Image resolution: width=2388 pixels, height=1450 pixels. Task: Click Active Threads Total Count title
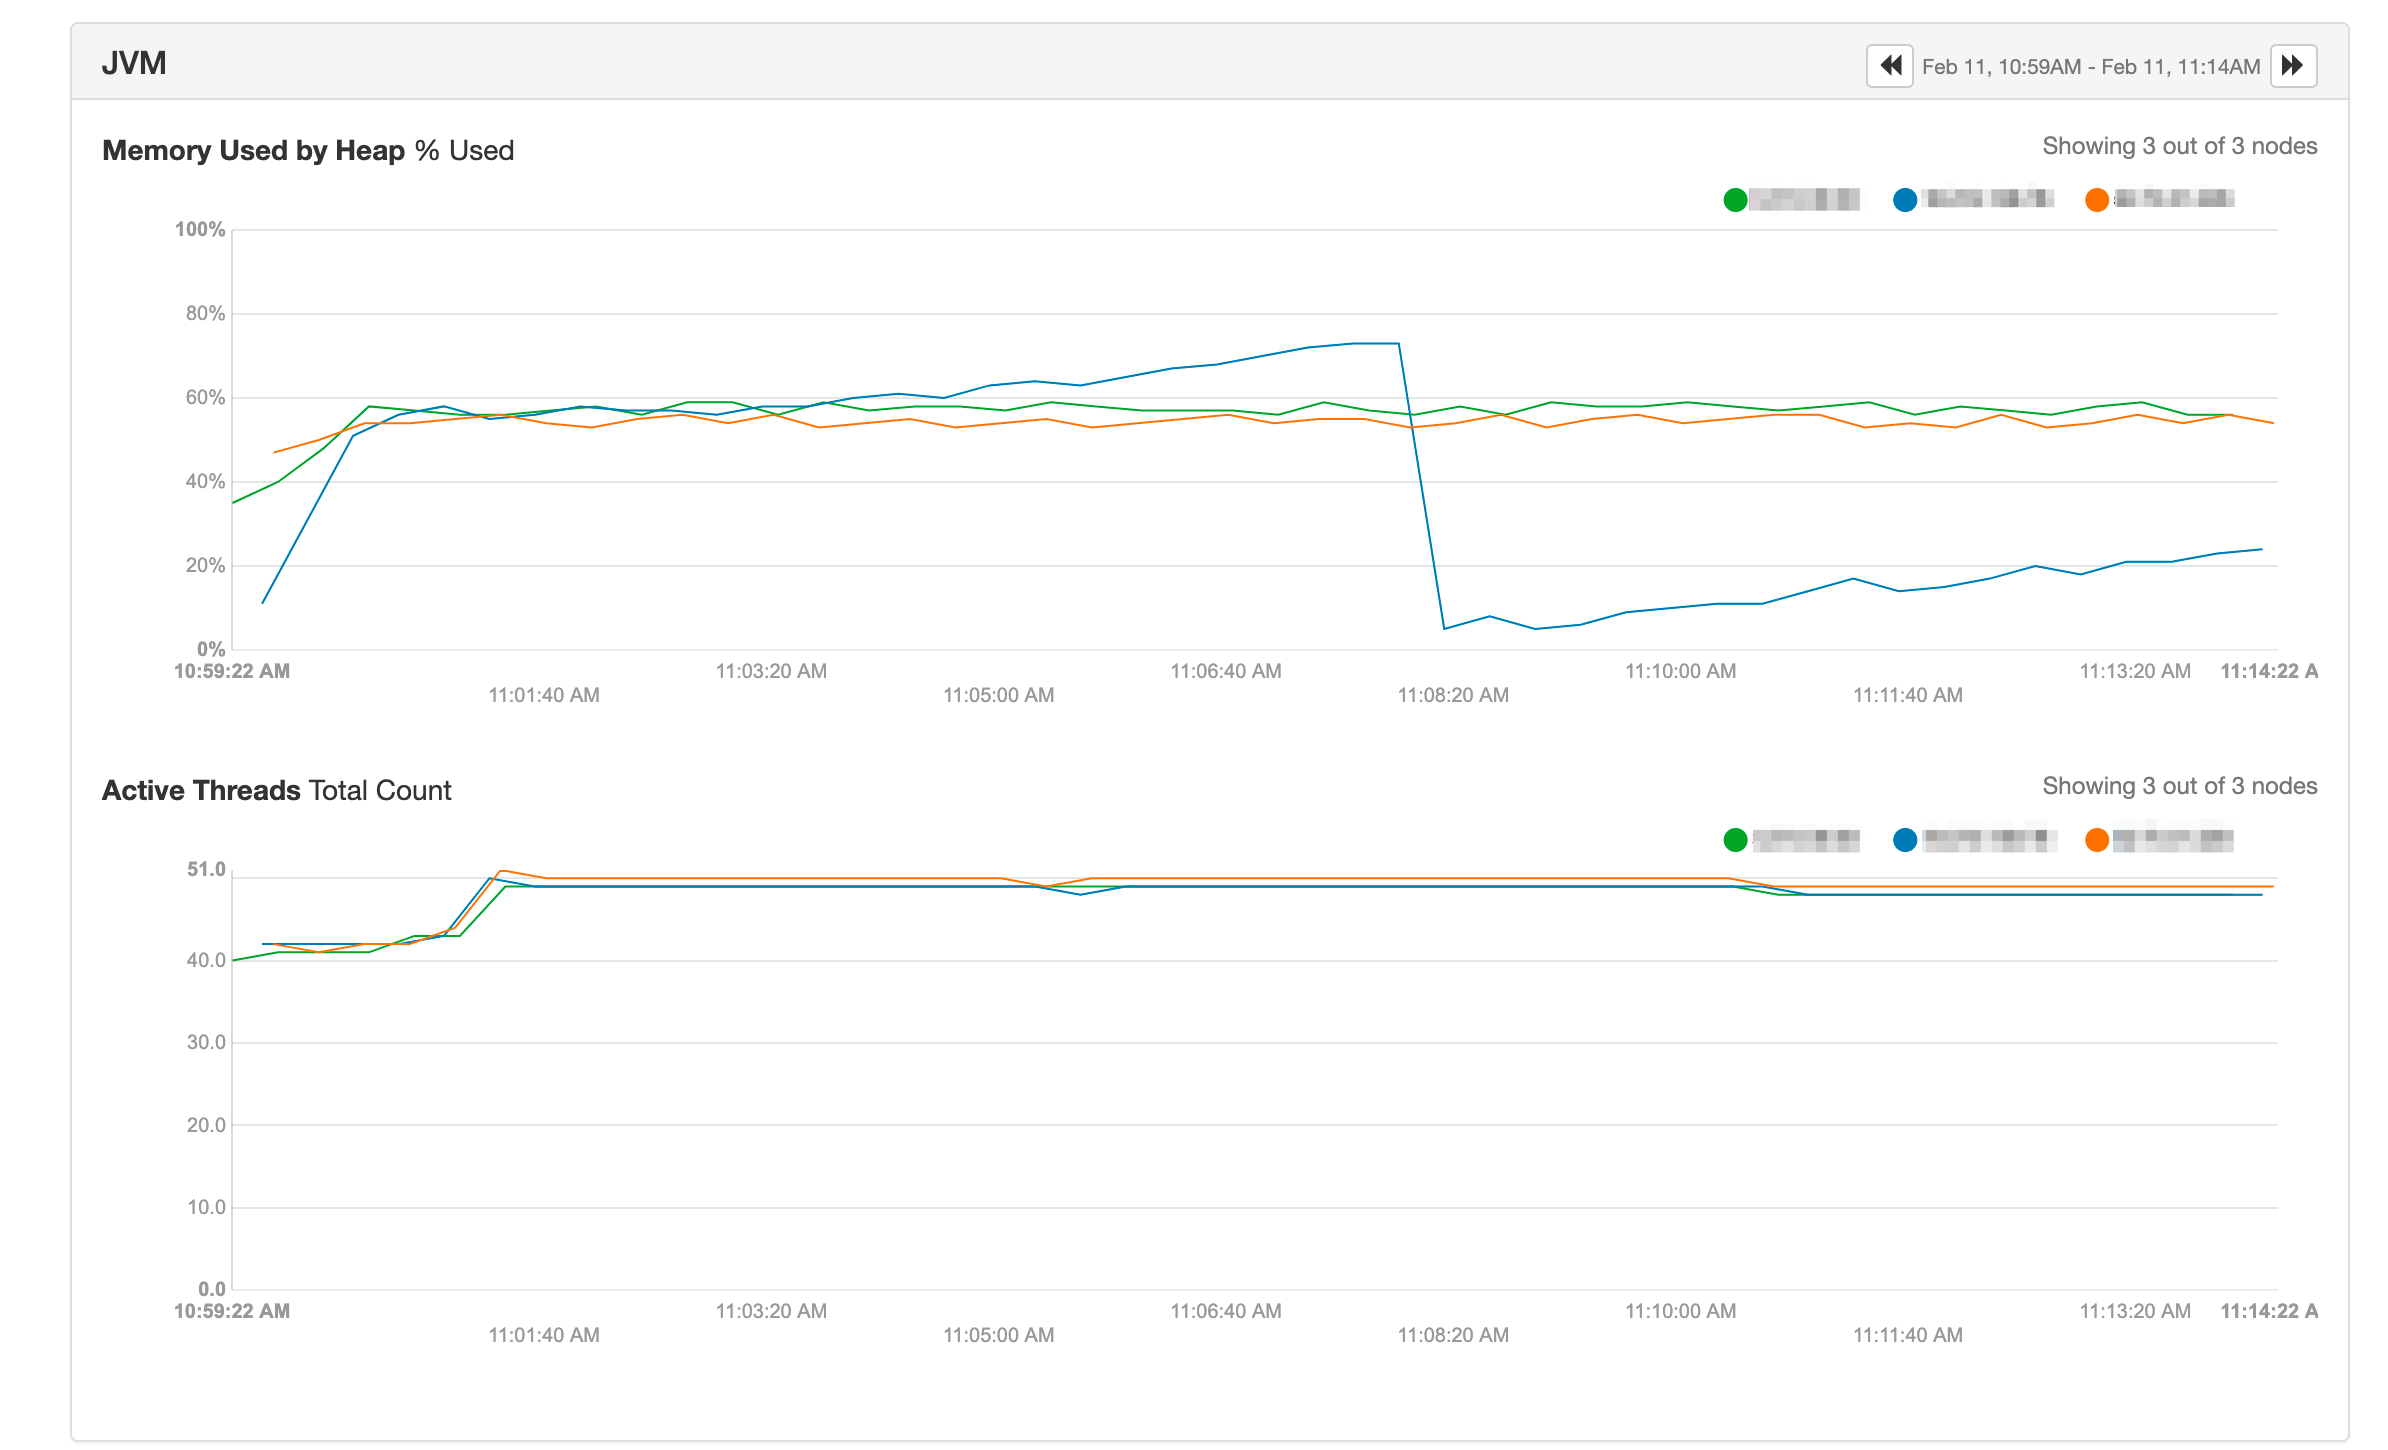(276, 790)
